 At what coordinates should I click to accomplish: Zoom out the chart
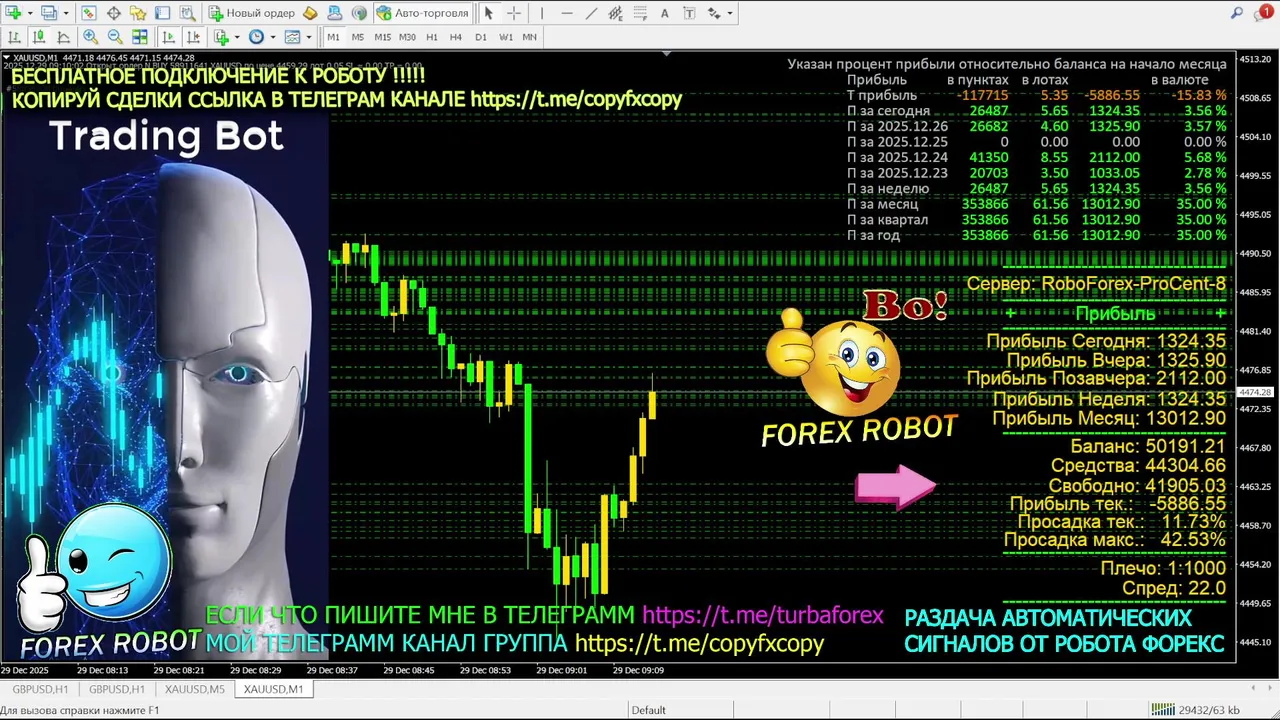115,37
